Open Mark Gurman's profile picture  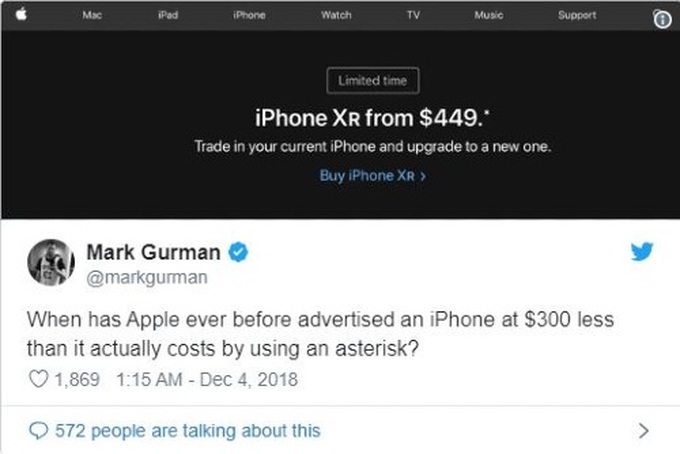(51, 262)
